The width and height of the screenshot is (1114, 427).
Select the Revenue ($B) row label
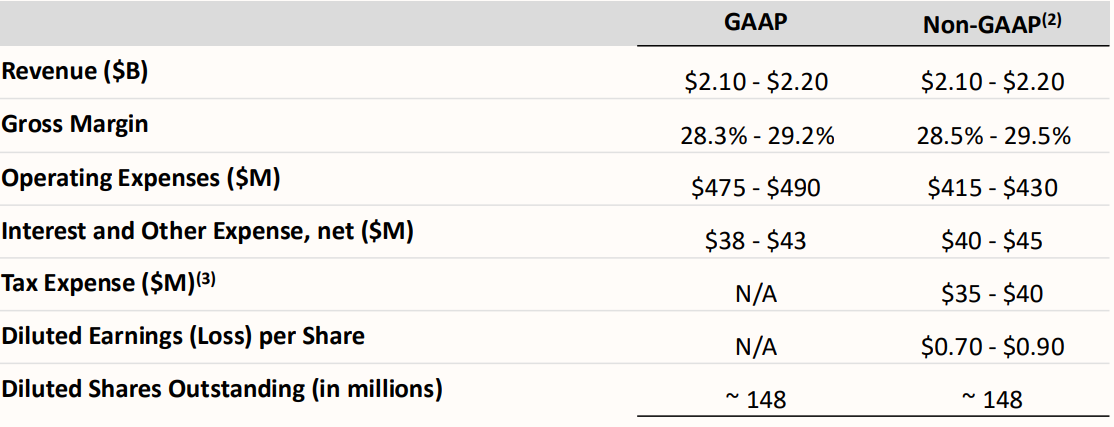(x=76, y=71)
